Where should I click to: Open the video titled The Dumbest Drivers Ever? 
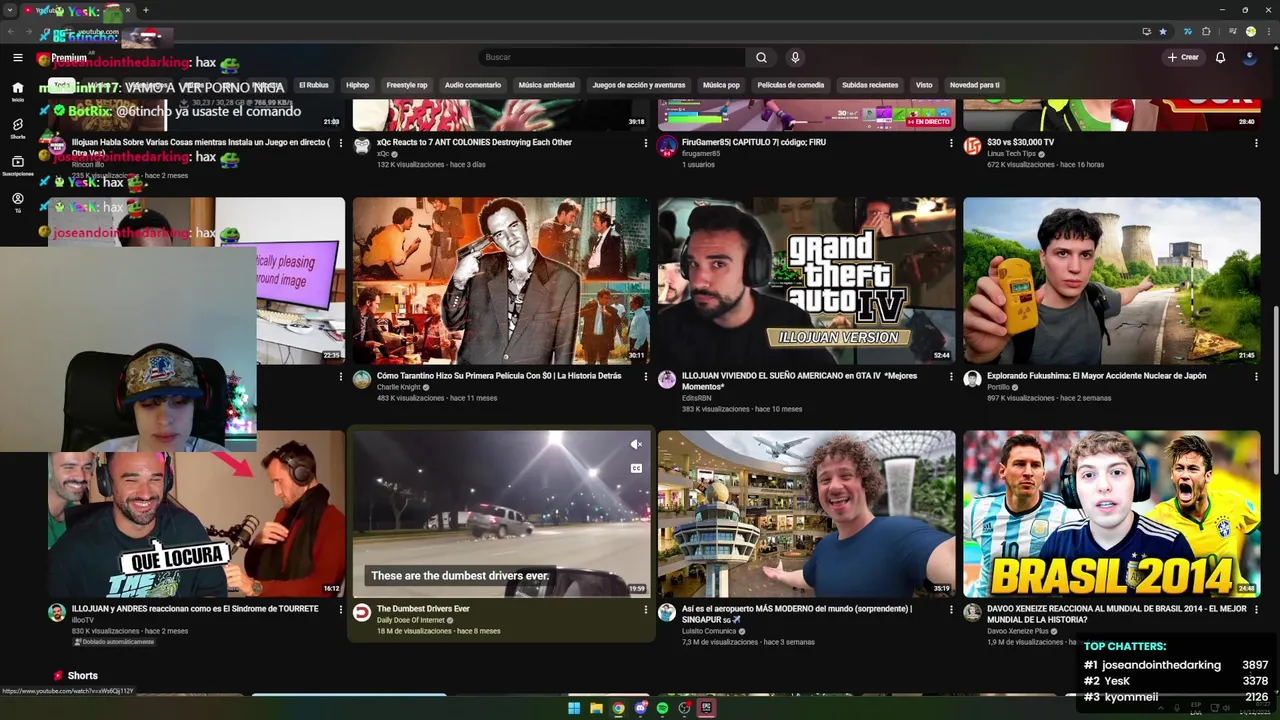[x=423, y=609]
